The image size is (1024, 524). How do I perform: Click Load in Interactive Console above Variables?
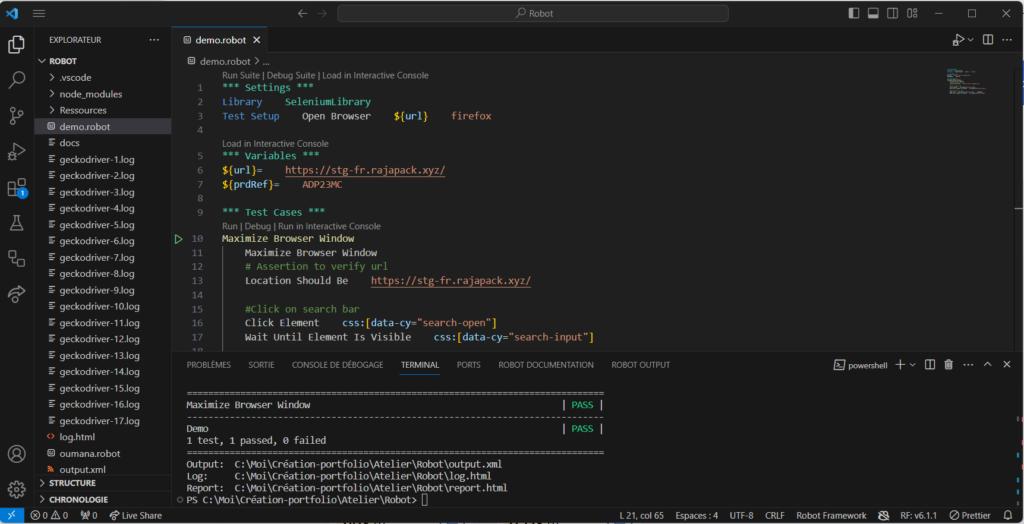point(275,144)
